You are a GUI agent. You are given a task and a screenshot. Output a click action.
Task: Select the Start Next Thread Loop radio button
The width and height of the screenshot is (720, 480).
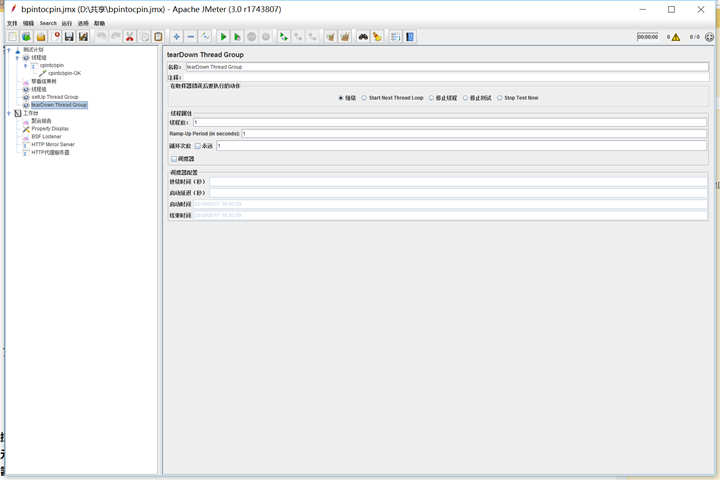coord(364,98)
